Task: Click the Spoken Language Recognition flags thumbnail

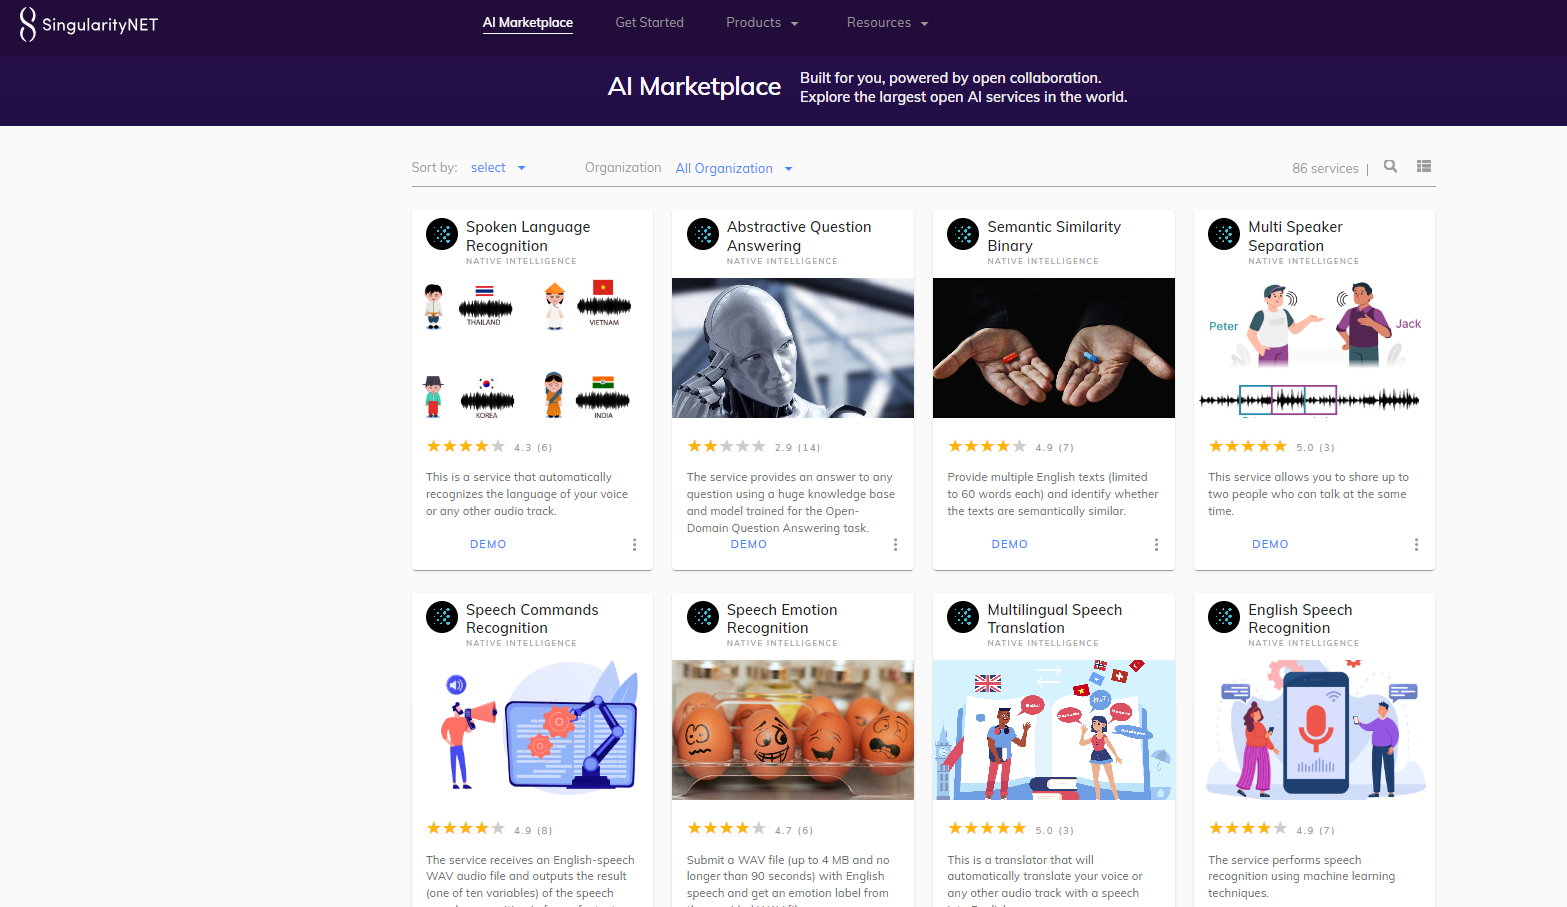Action: pyautogui.click(x=532, y=348)
